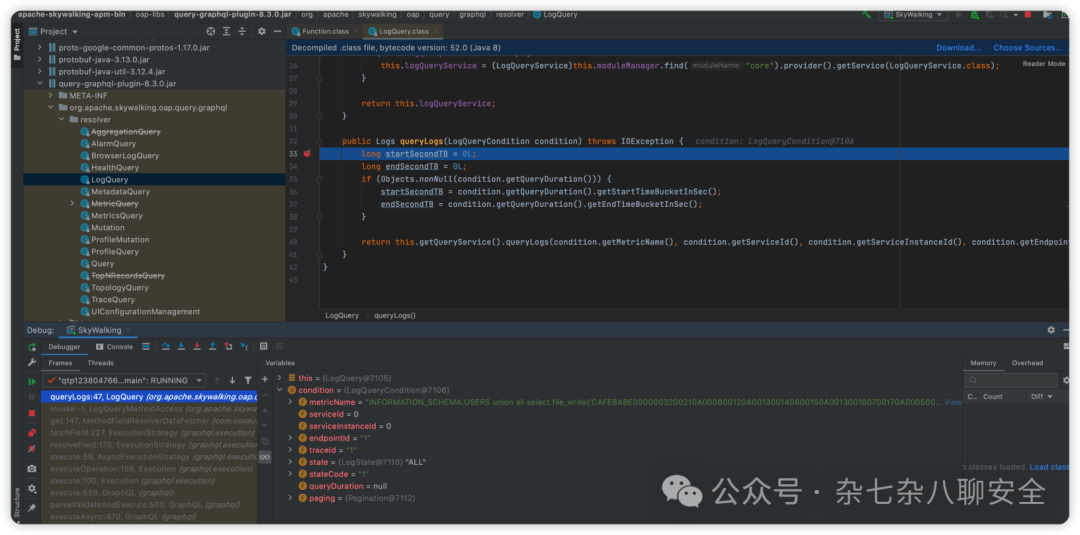Select the Memory tab
This screenshot has width=1080, height=535.
coord(983,363)
